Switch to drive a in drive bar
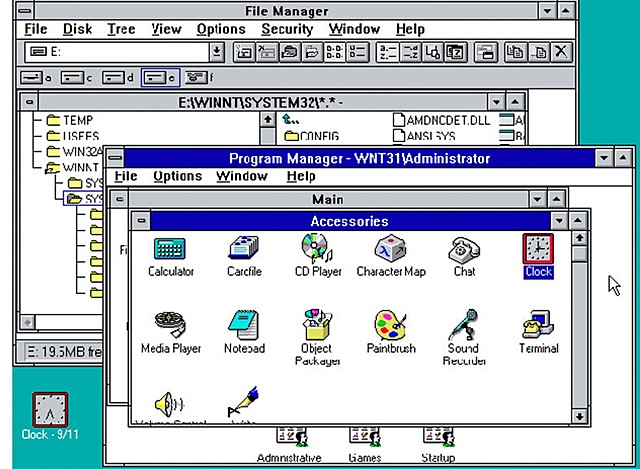This screenshot has height=469, width=640. (36, 77)
